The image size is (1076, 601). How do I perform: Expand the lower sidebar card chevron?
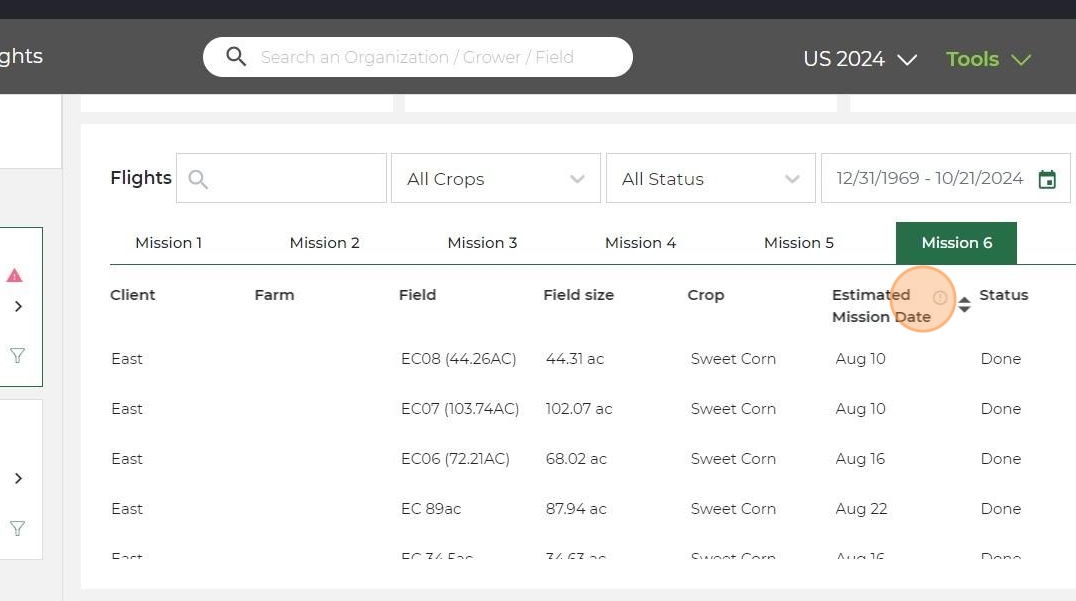pyautogui.click(x=18, y=478)
